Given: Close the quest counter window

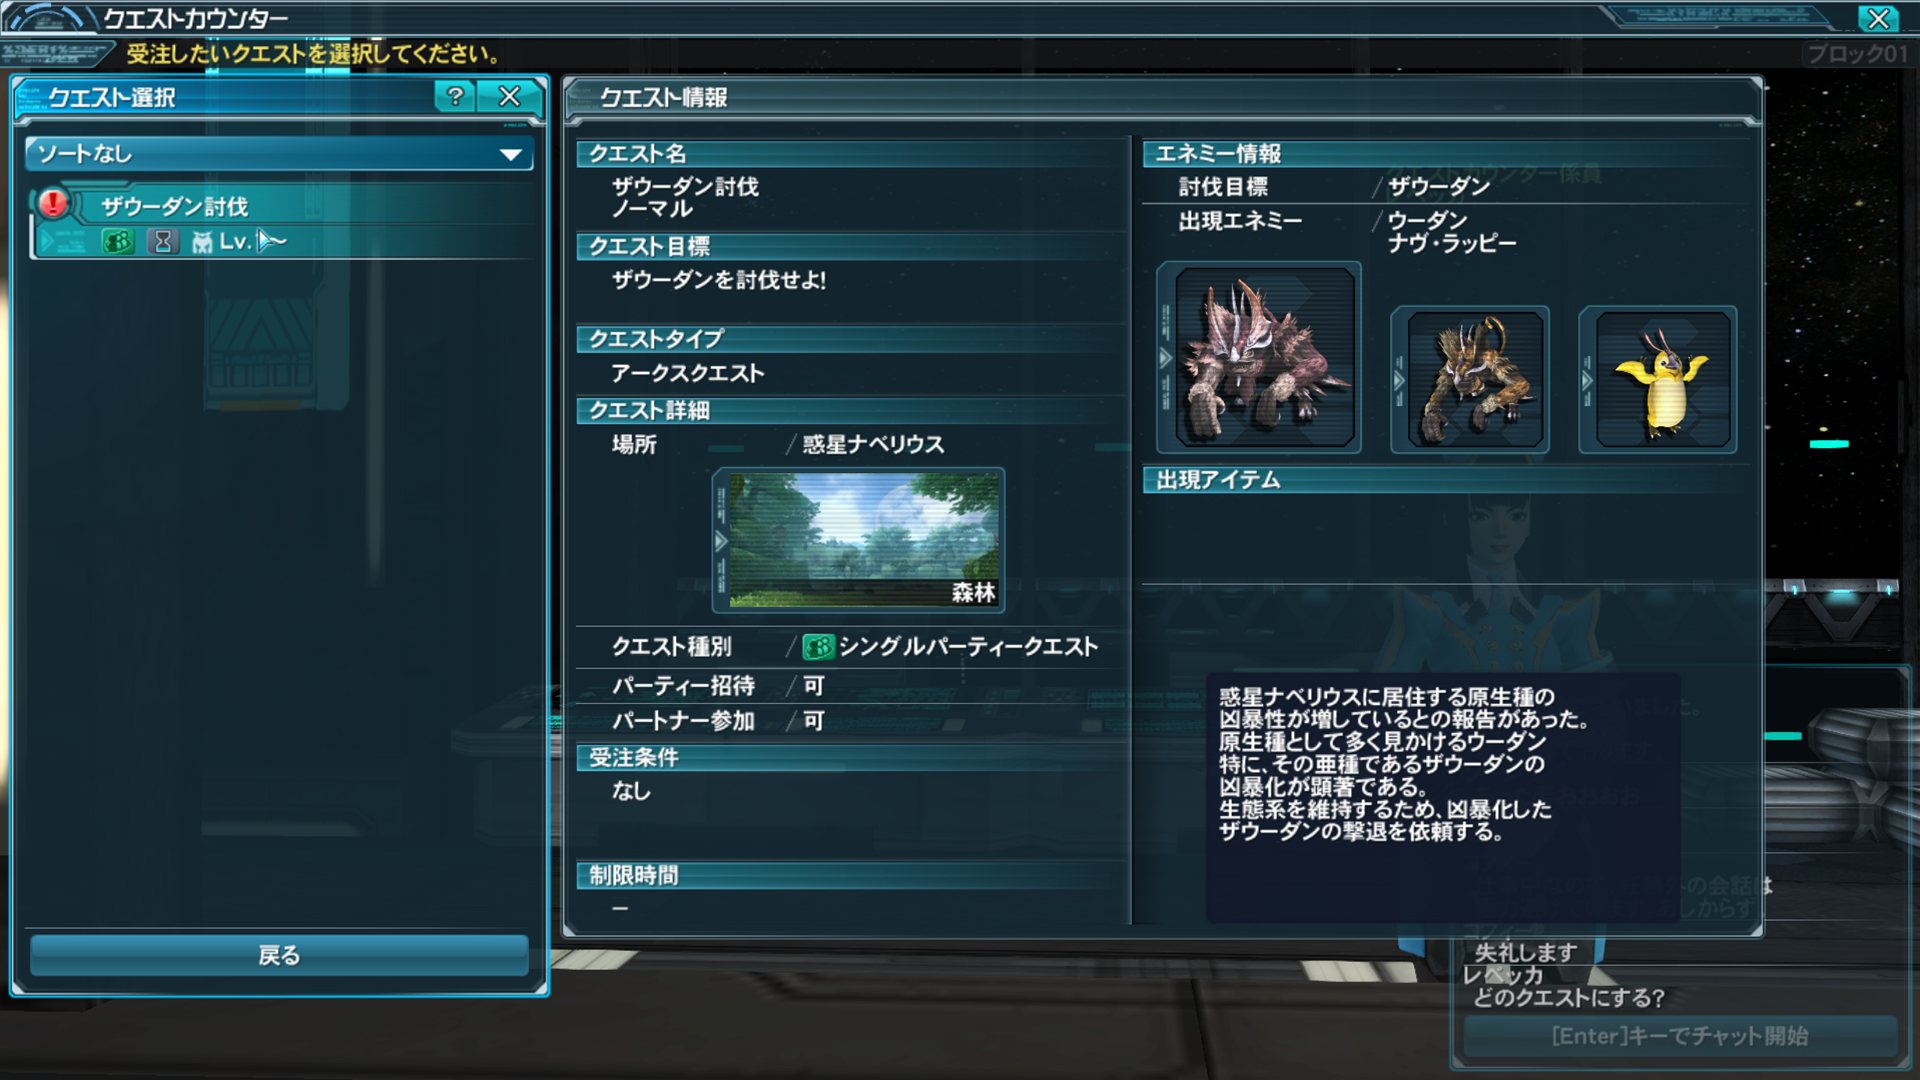Looking at the screenshot, I should coord(1878,18).
